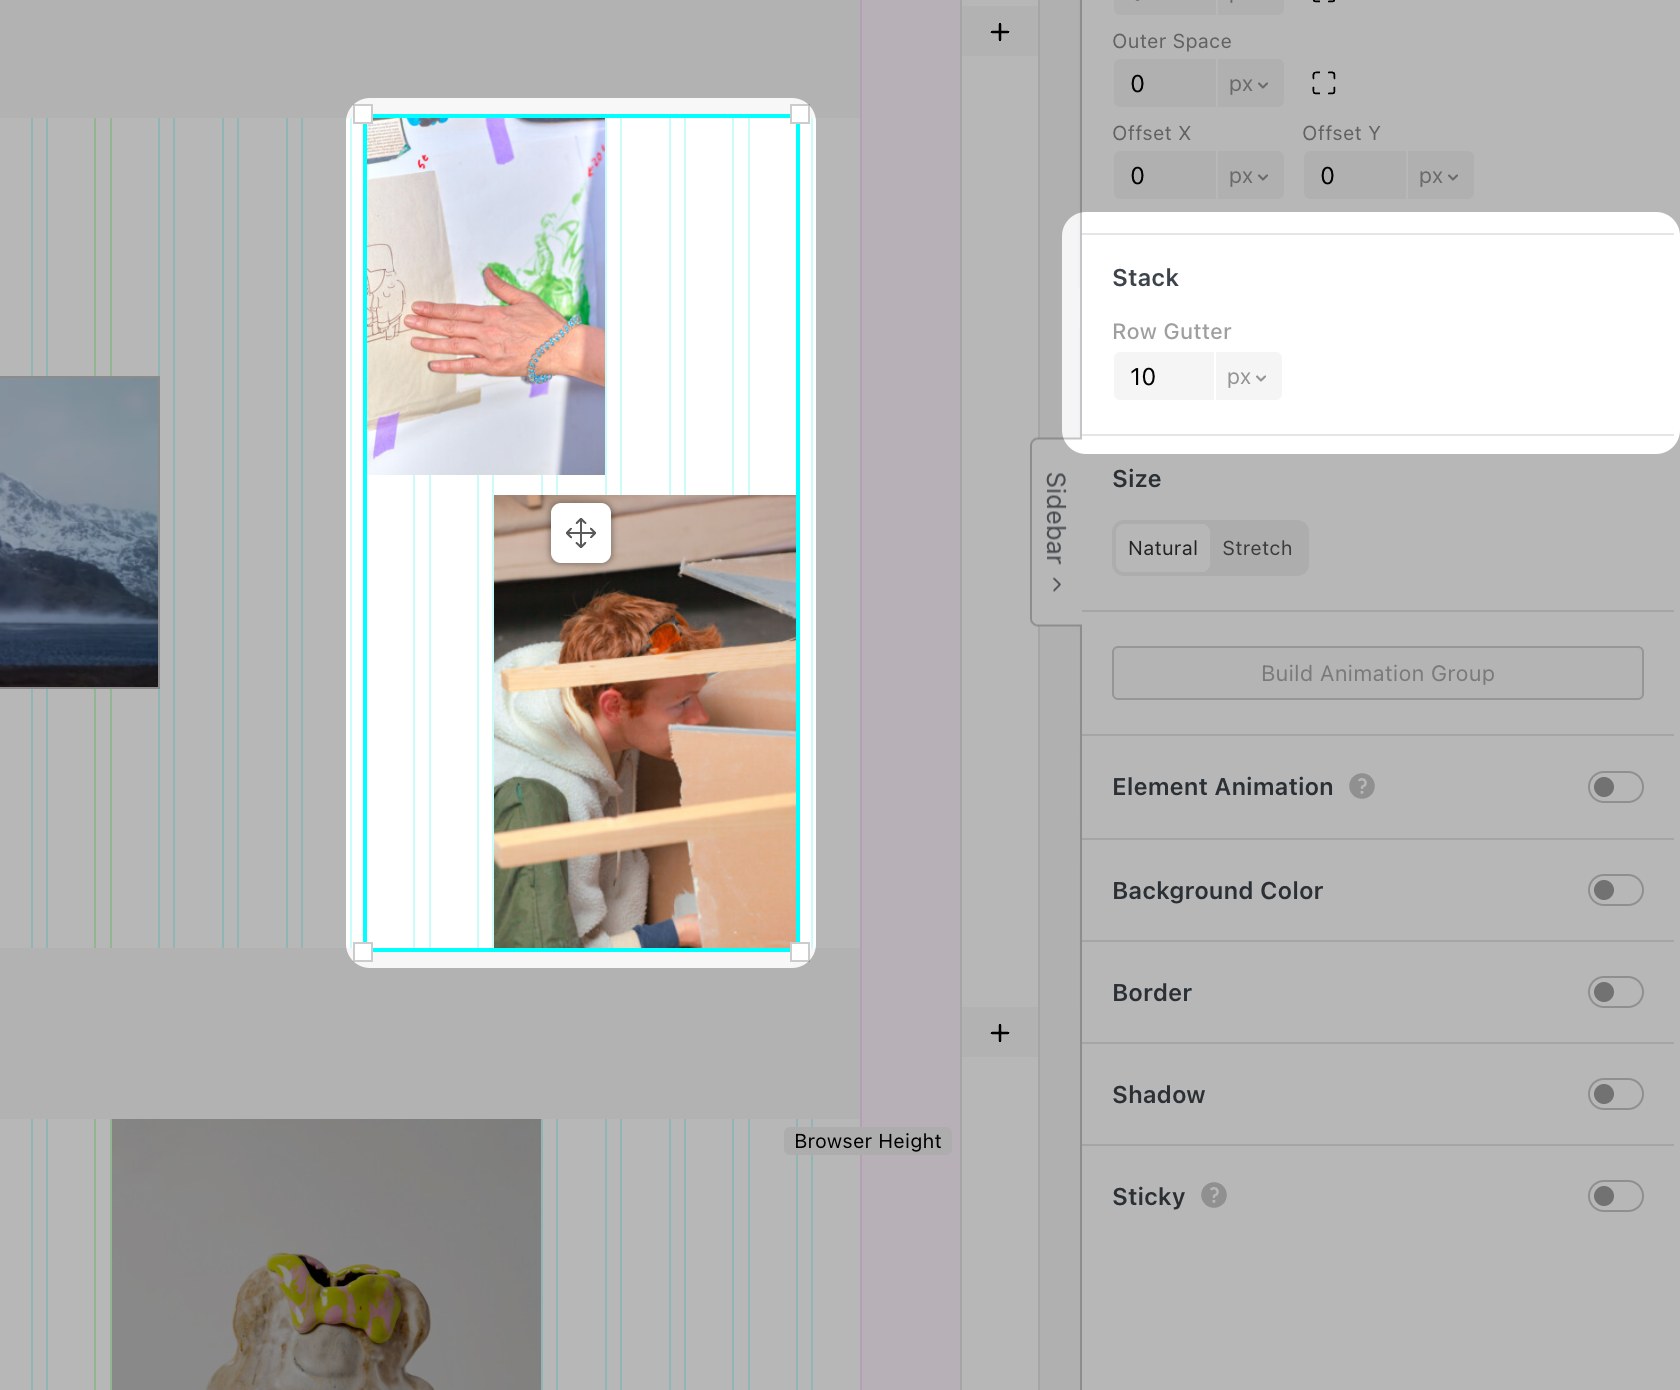Click the Offset X label
The width and height of the screenshot is (1680, 1390).
point(1151,133)
